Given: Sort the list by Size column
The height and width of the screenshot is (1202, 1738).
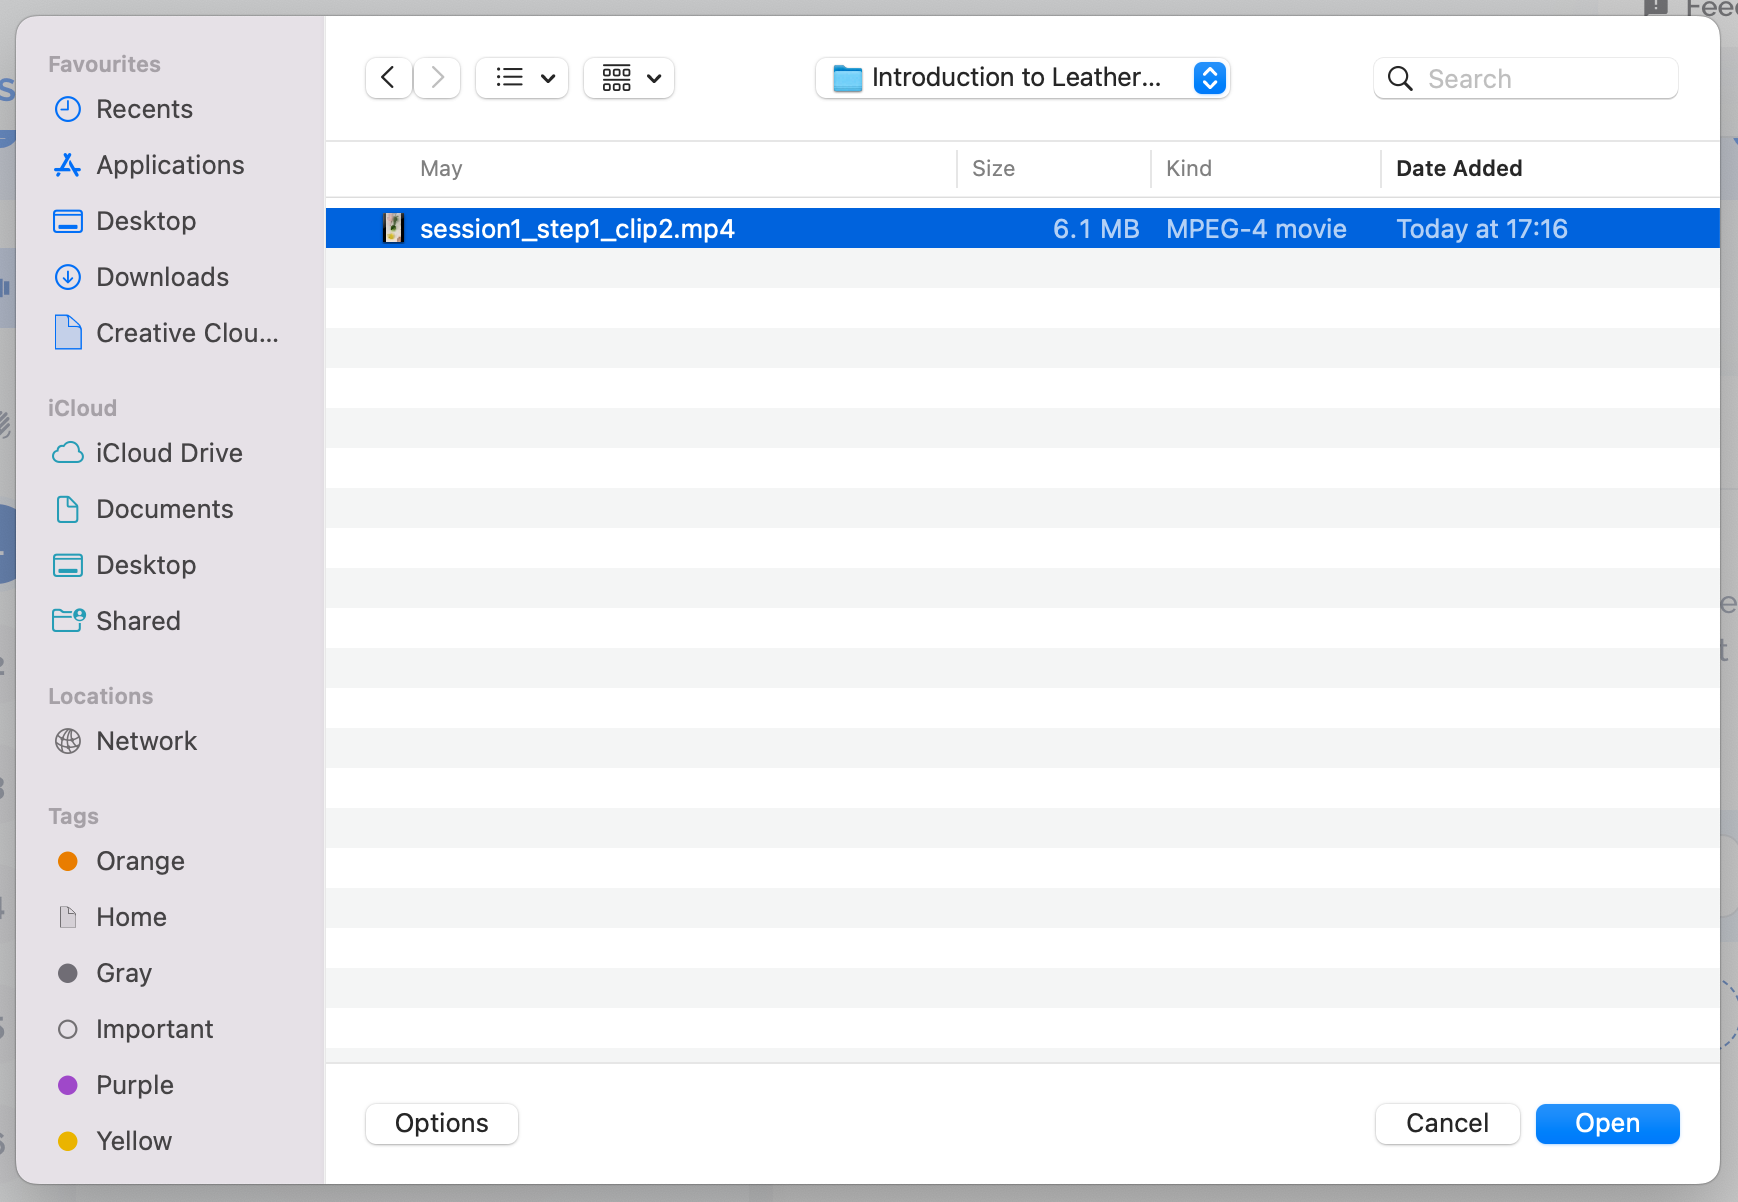Looking at the screenshot, I should pos(993,168).
